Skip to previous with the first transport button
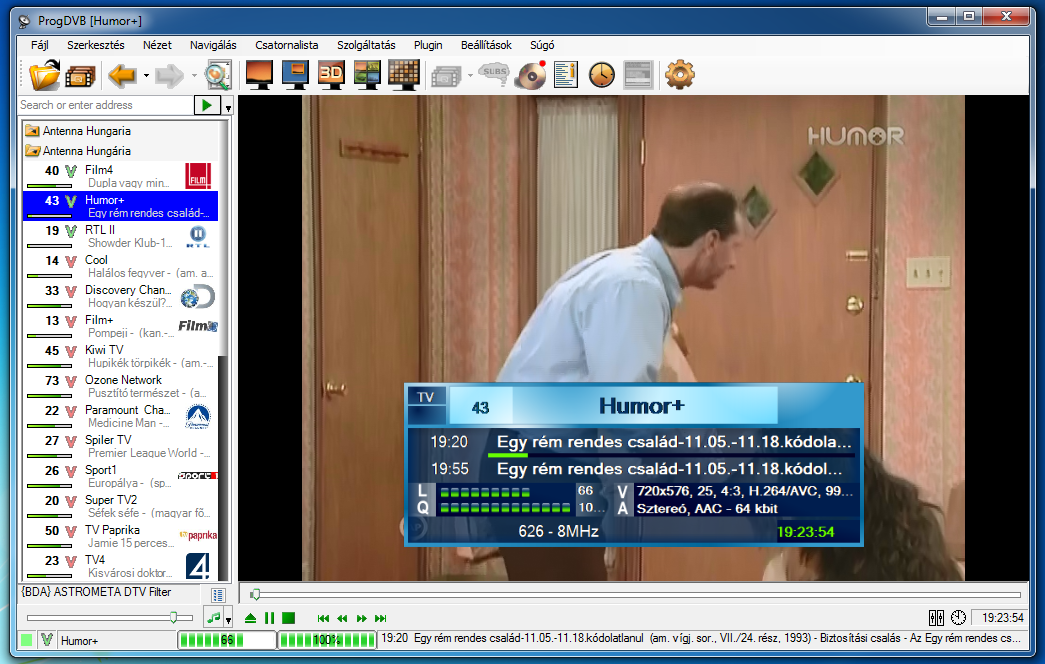This screenshot has height=664, width=1045. (x=323, y=619)
